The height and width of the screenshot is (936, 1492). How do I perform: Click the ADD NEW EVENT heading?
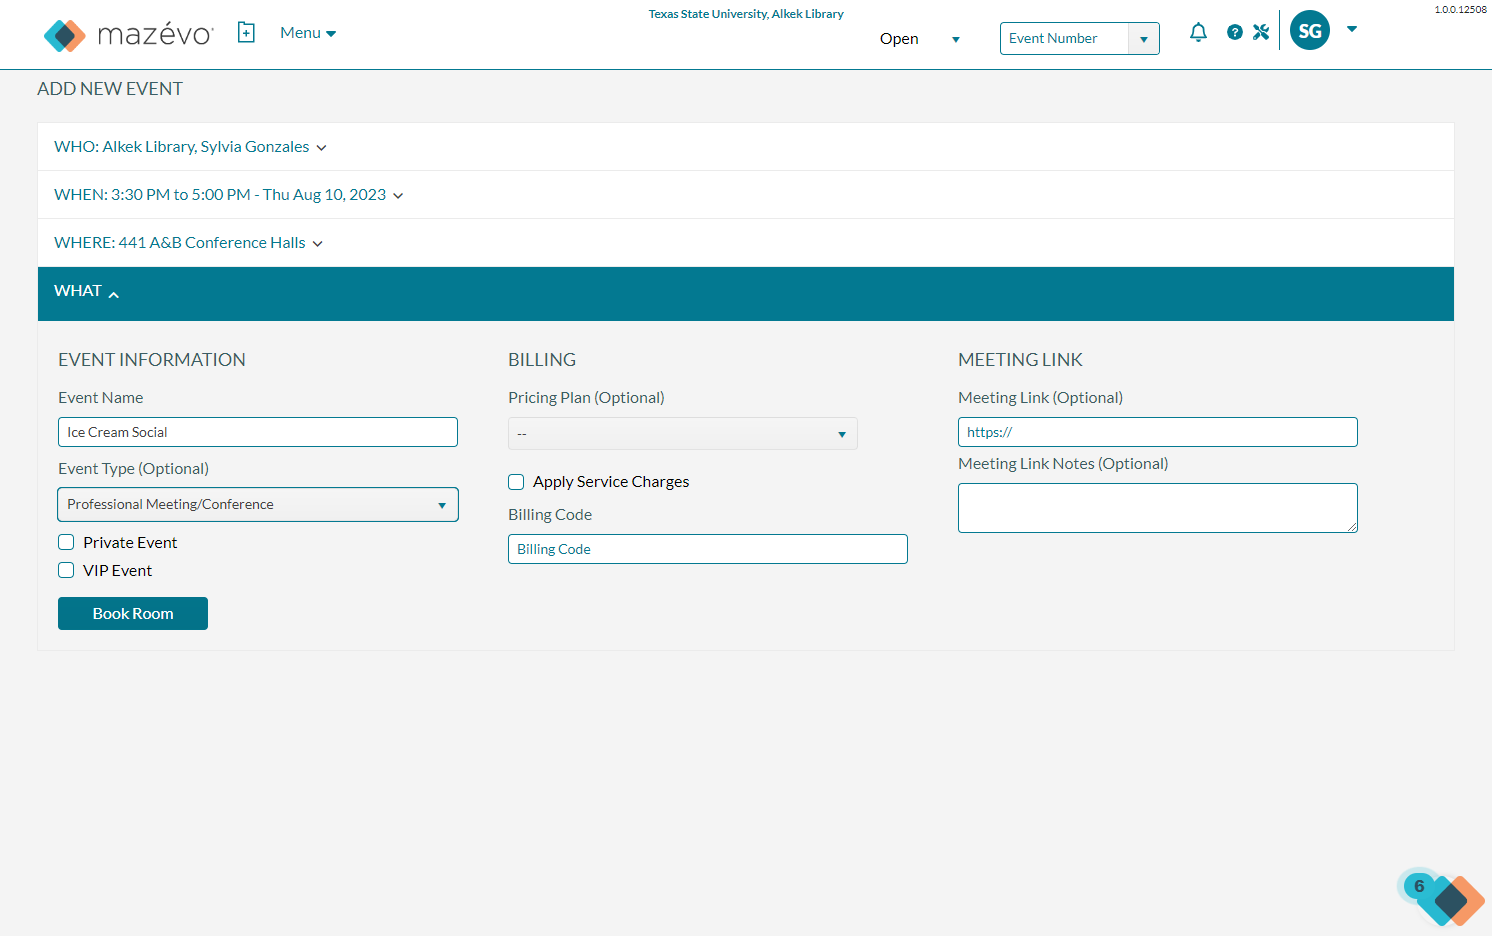110,89
